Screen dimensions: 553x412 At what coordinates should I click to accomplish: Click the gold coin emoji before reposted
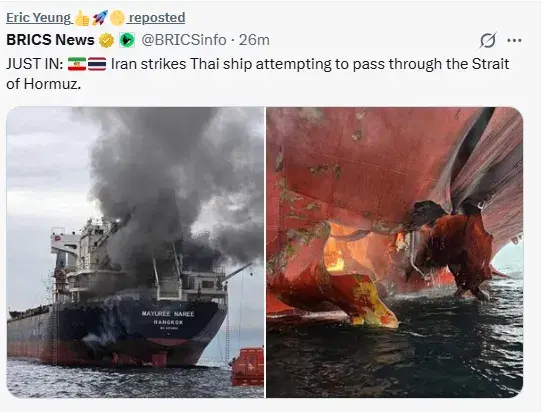click(x=117, y=18)
